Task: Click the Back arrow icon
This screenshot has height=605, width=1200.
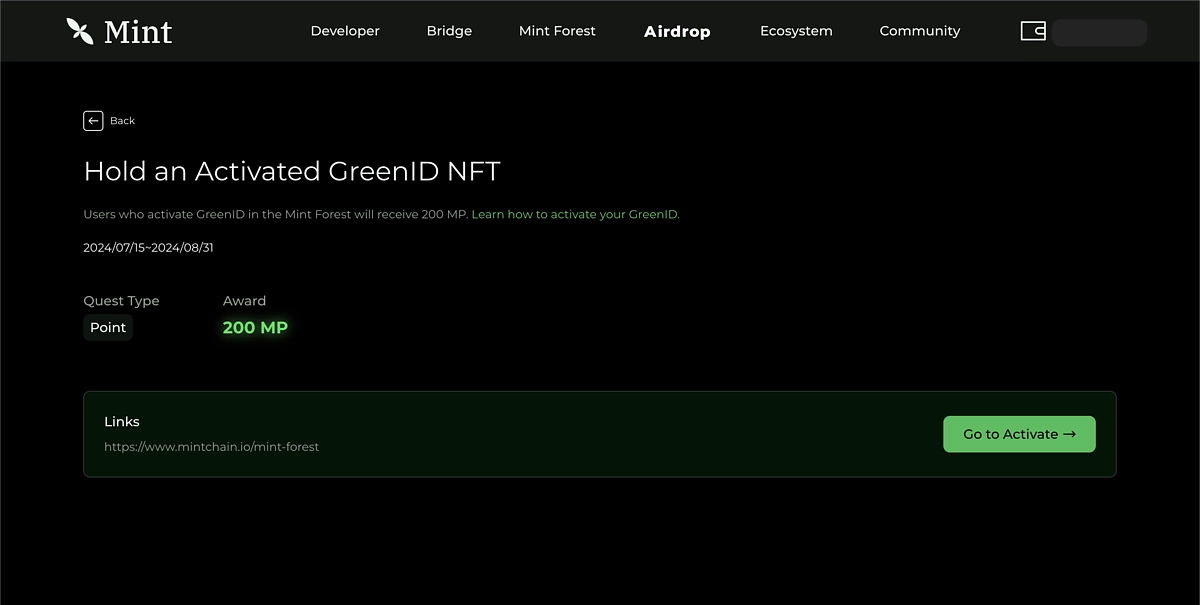Action: pyautogui.click(x=93, y=121)
